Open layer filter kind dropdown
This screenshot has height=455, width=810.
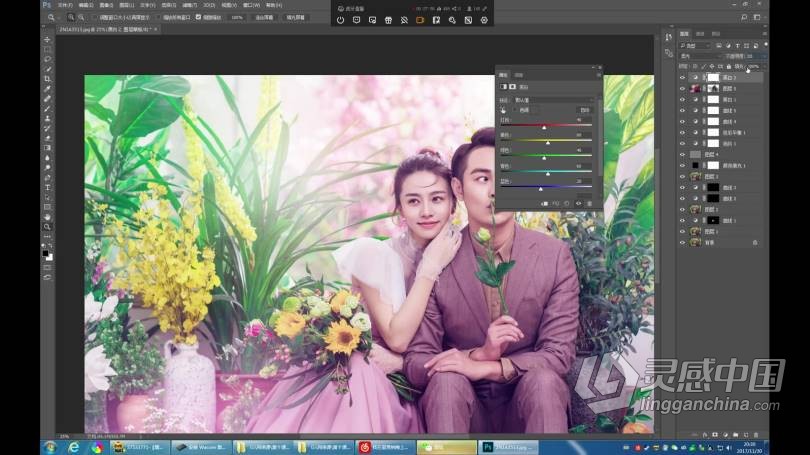point(695,46)
